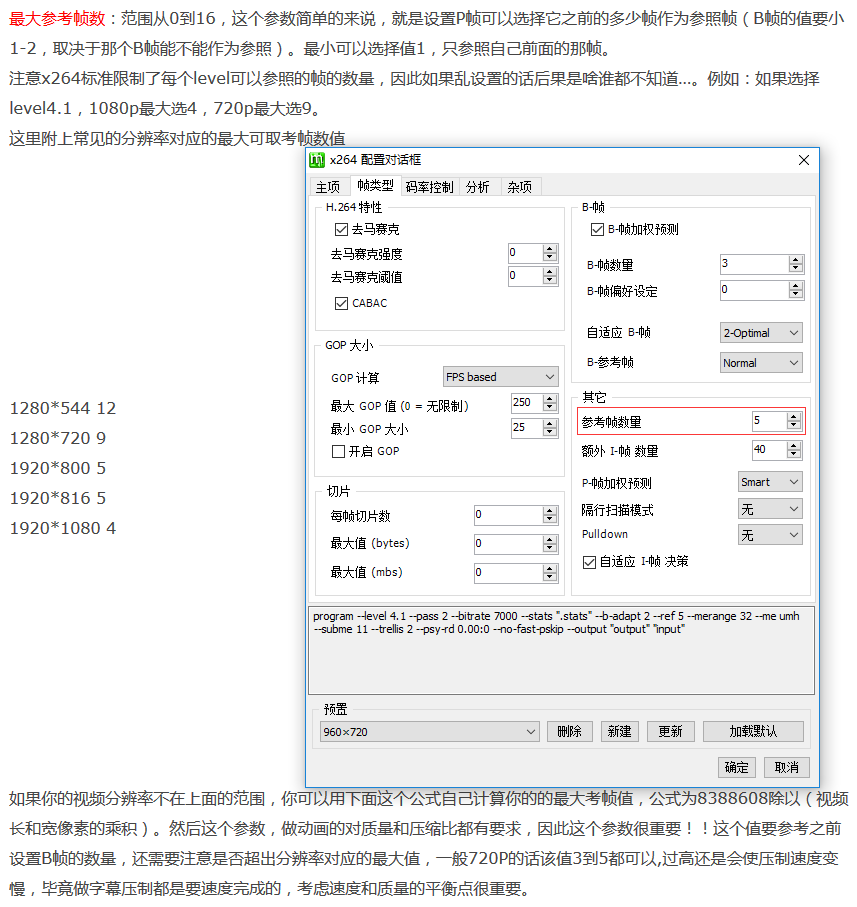Open the 预置 960×720 preset dropdown
This screenshot has width=857, height=907.
click(x=430, y=732)
